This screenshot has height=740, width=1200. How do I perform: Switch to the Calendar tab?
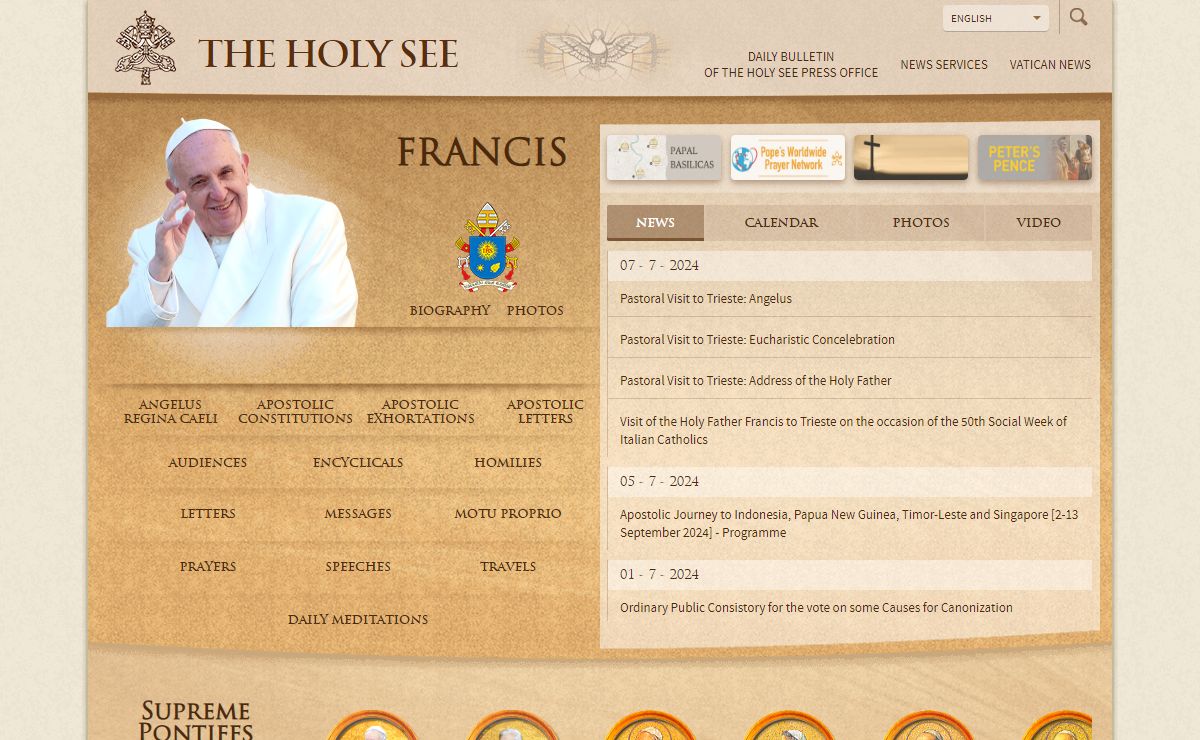coord(781,223)
